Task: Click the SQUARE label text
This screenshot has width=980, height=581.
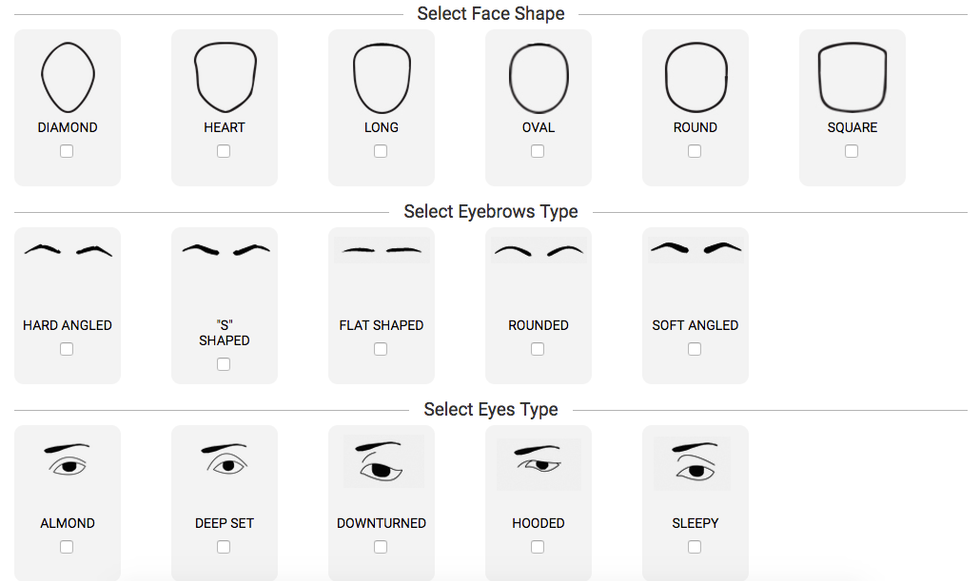Action: [x=852, y=127]
